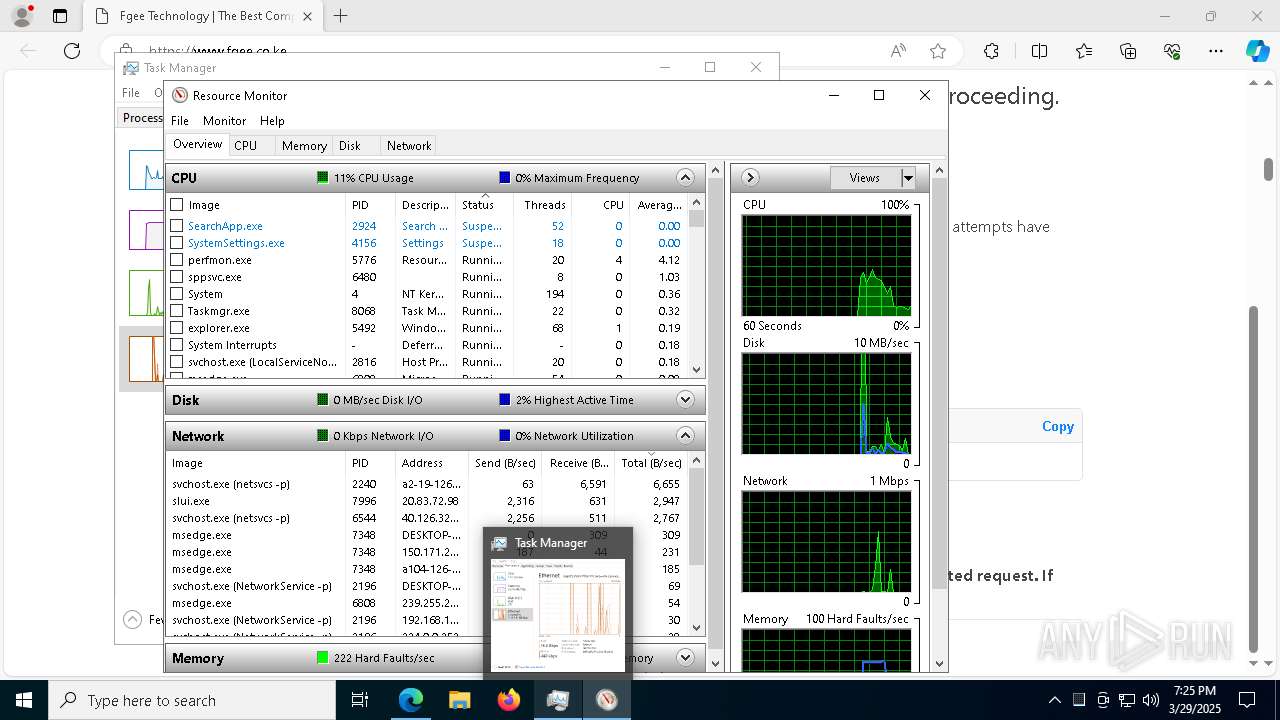This screenshot has width=1280, height=720.
Task: Open the Windows Start menu
Action: tap(24, 700)
